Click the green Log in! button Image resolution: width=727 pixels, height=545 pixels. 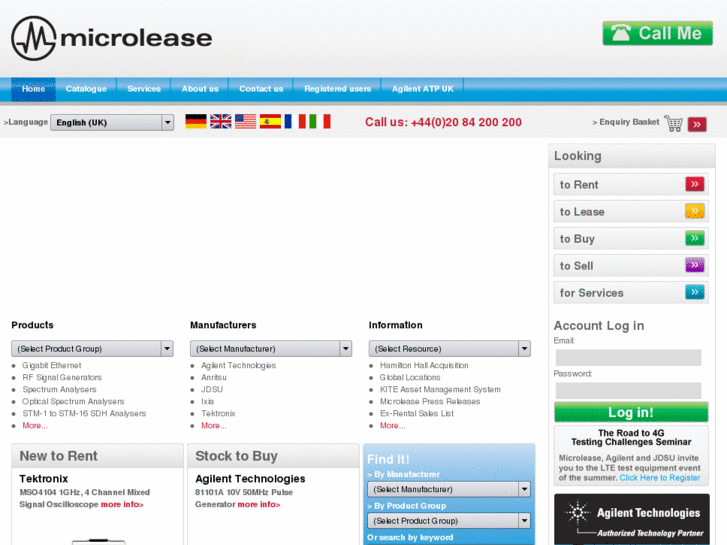point(631,412)
